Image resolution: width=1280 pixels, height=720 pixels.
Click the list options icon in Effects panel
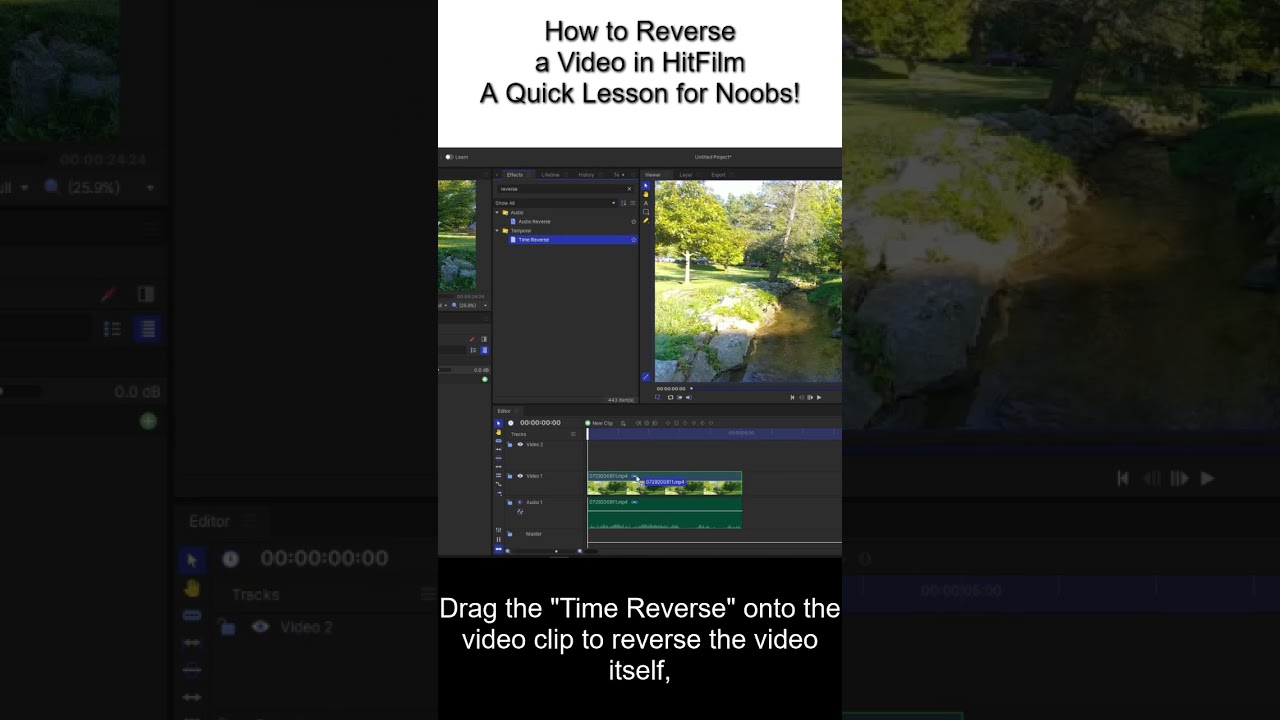pyautogui.click(x=633, y=203)
